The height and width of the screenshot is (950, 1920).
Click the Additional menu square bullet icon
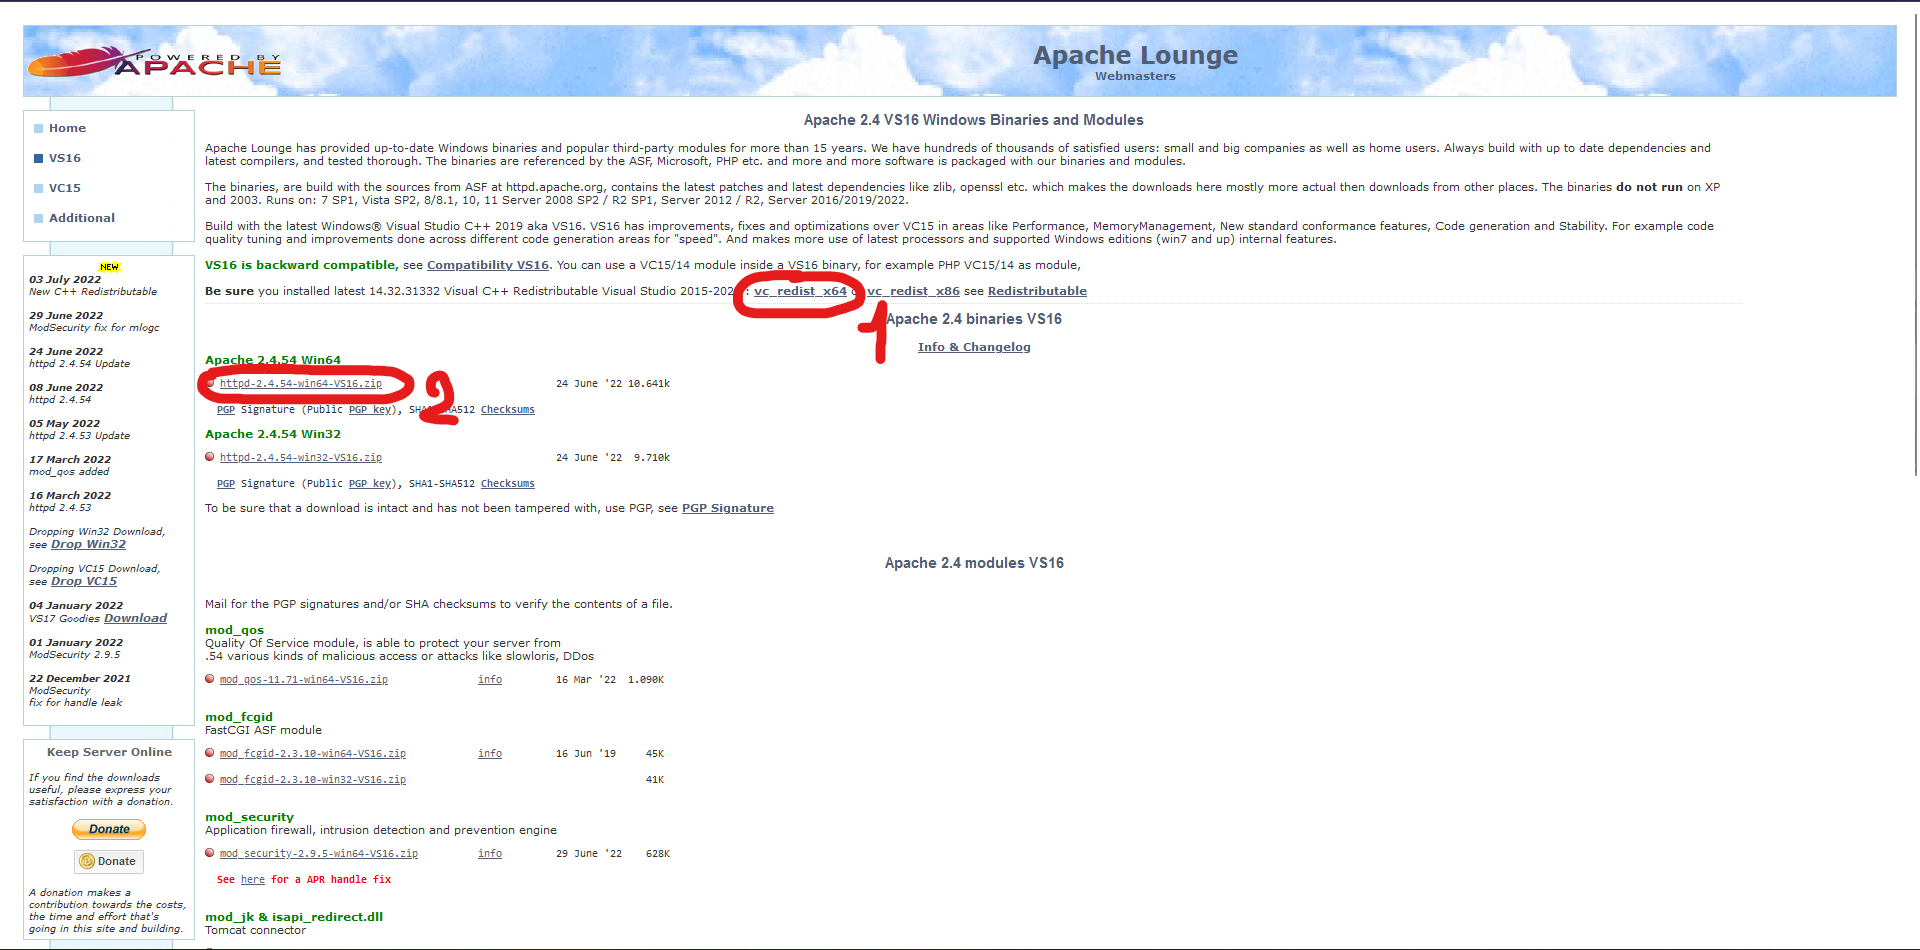pos(38,218)
